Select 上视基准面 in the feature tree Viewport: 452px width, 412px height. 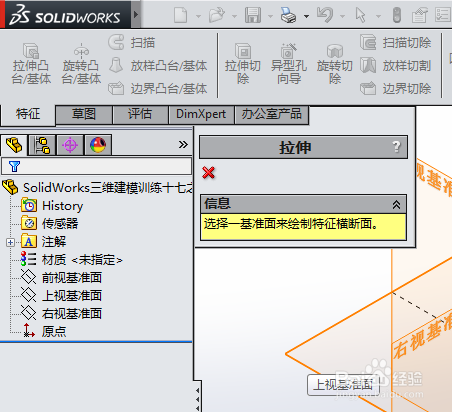point(62,296)
